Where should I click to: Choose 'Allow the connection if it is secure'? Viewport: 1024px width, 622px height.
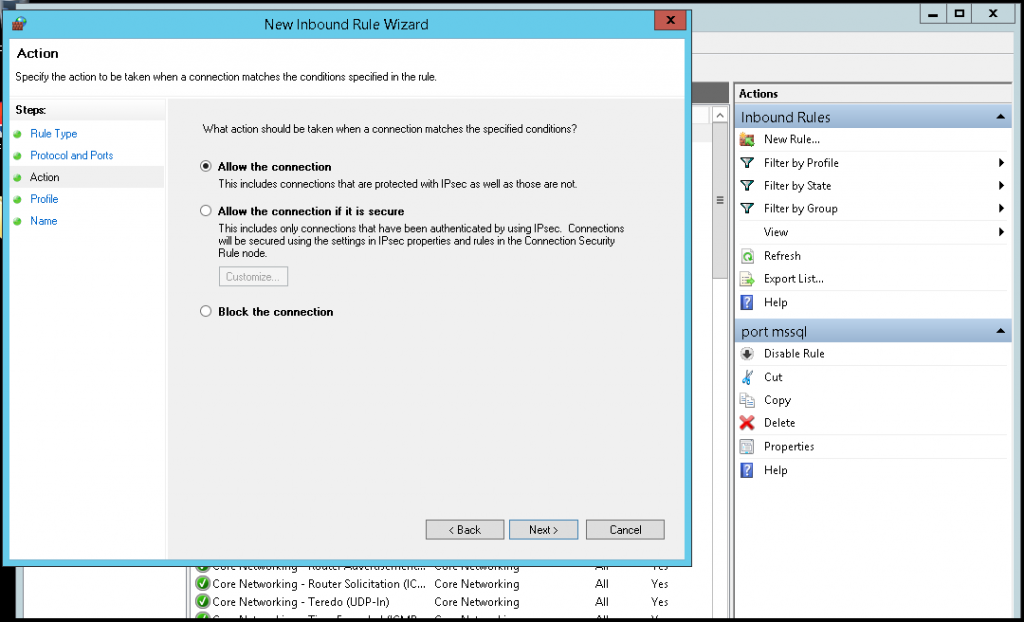[x=206, y=212]
